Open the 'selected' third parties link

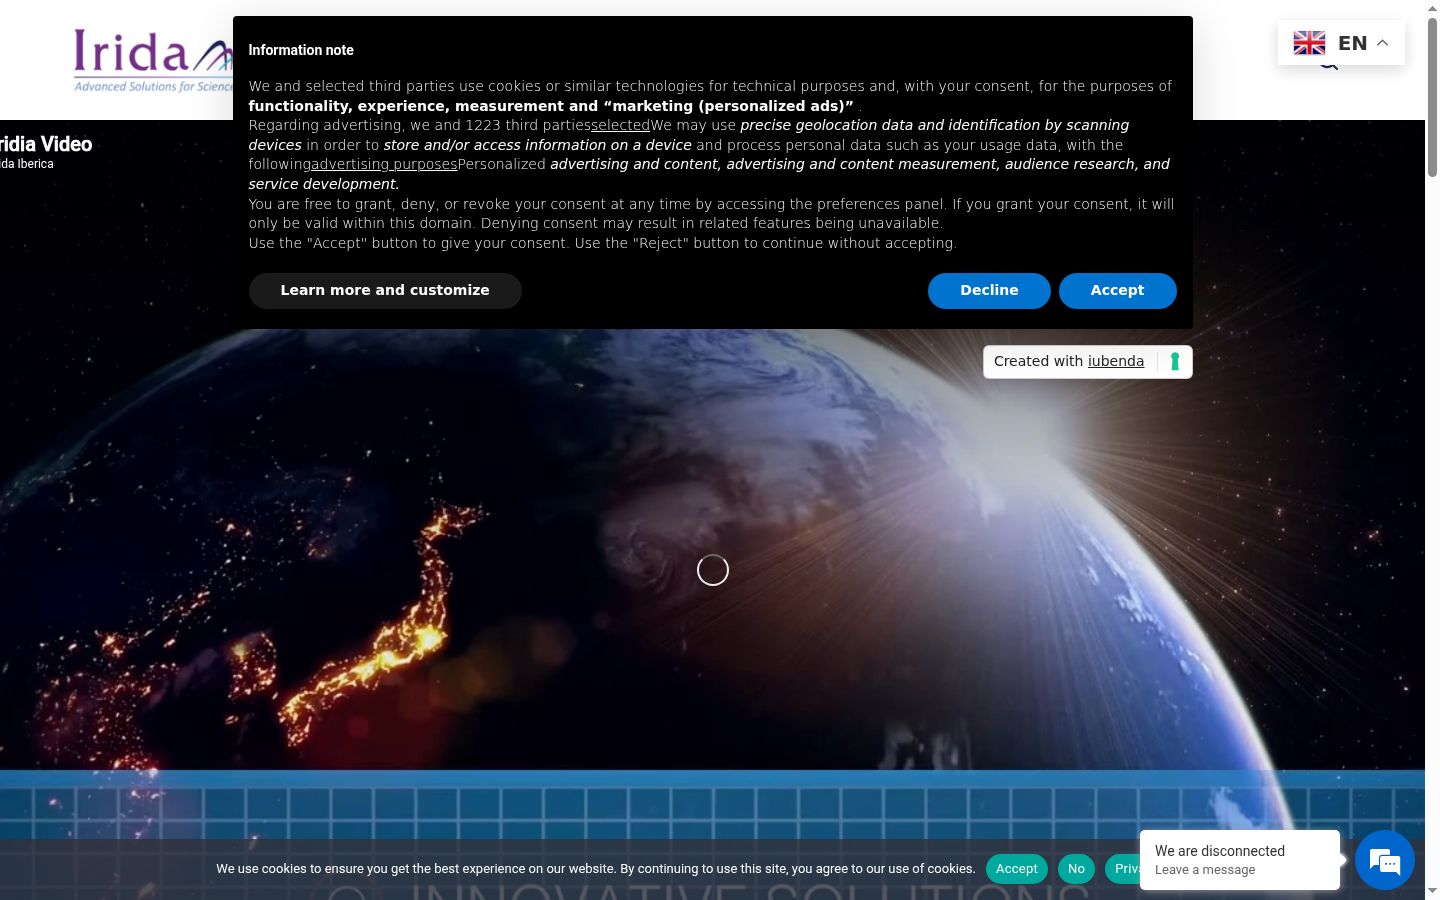(620, 125)
